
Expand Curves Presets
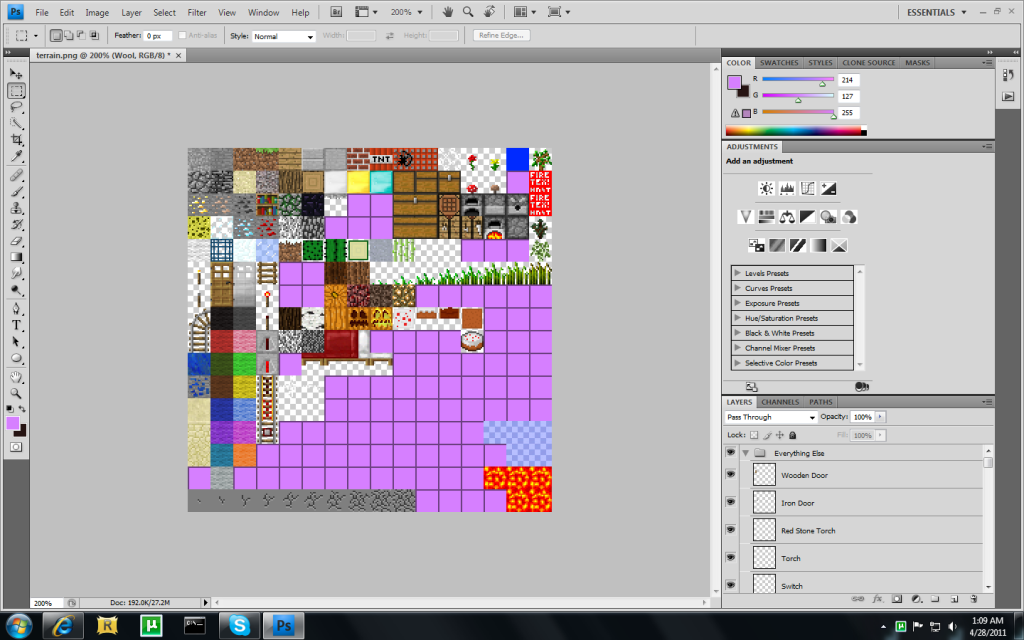tap(737, 288)
